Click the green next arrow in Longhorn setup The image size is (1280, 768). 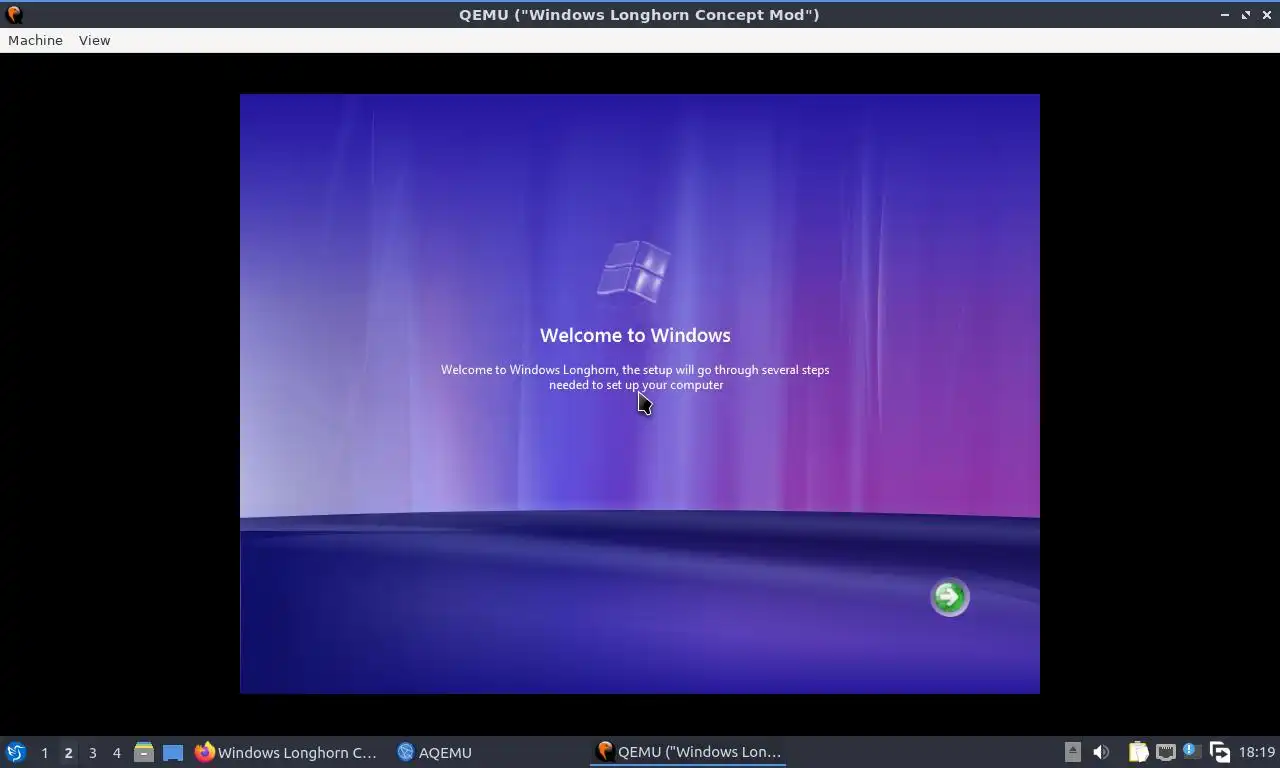(x=949, y=597)
